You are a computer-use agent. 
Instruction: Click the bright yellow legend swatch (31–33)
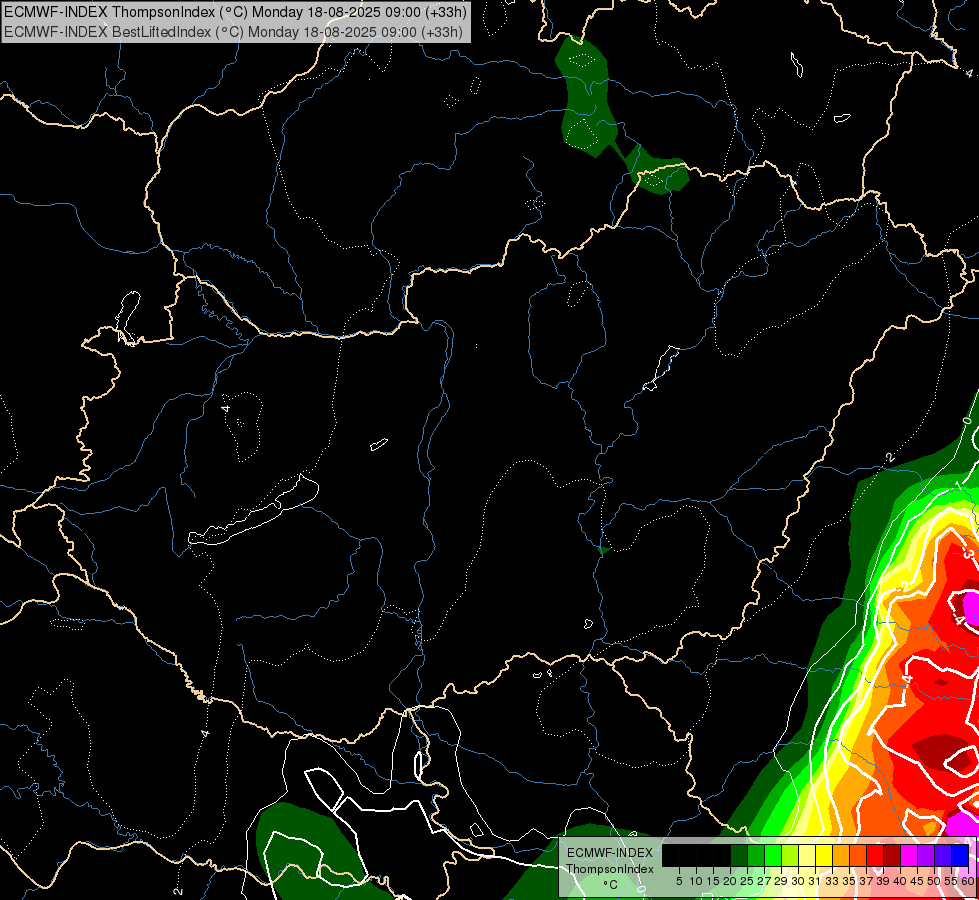(824, 855)
